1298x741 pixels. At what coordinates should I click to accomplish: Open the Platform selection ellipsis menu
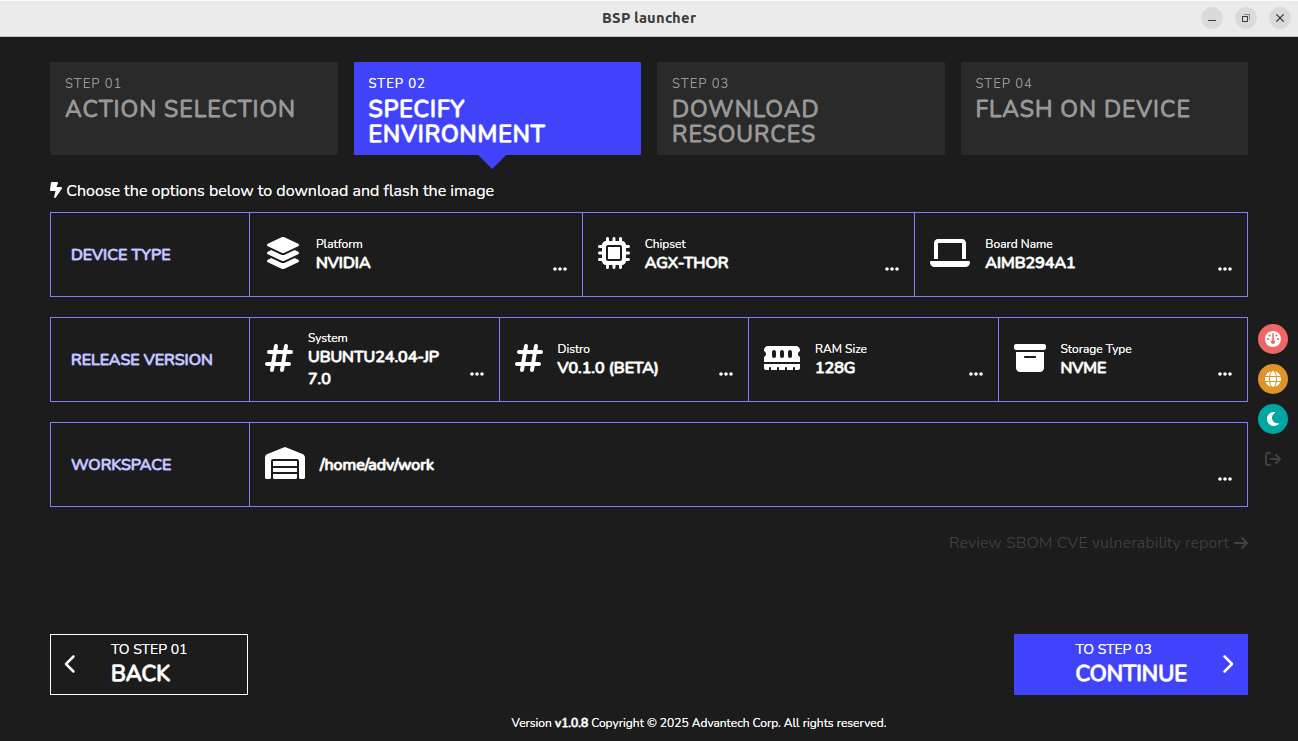pos(559,268)
